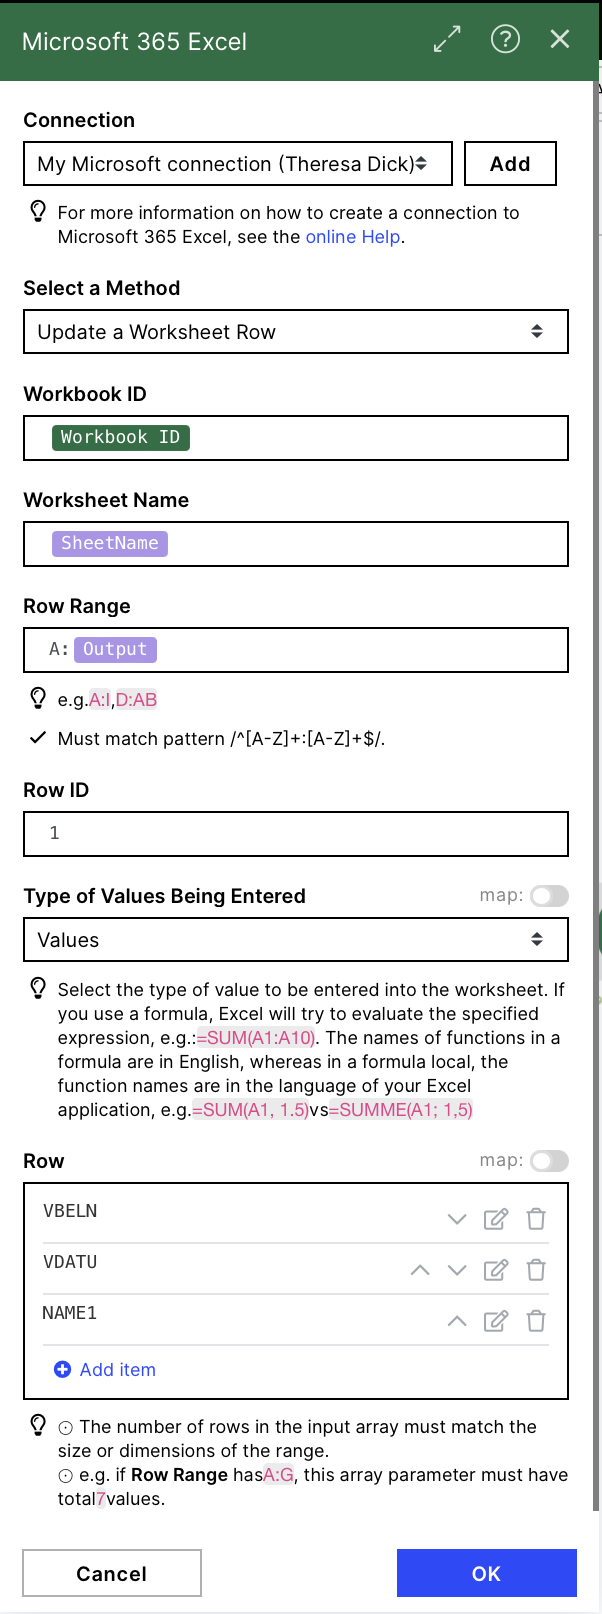Move the VDATU item up

pos(420,1270)
